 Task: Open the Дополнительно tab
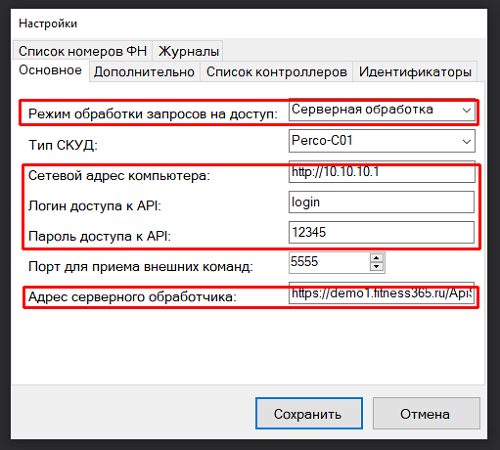pos(144,72)
